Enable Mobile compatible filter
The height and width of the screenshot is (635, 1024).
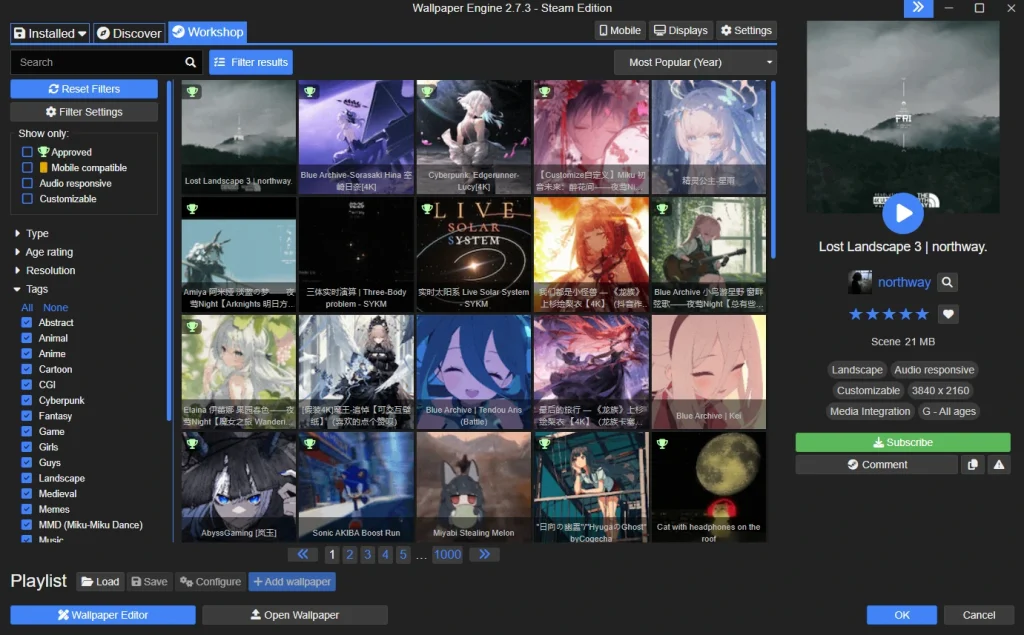coord(27,167)
